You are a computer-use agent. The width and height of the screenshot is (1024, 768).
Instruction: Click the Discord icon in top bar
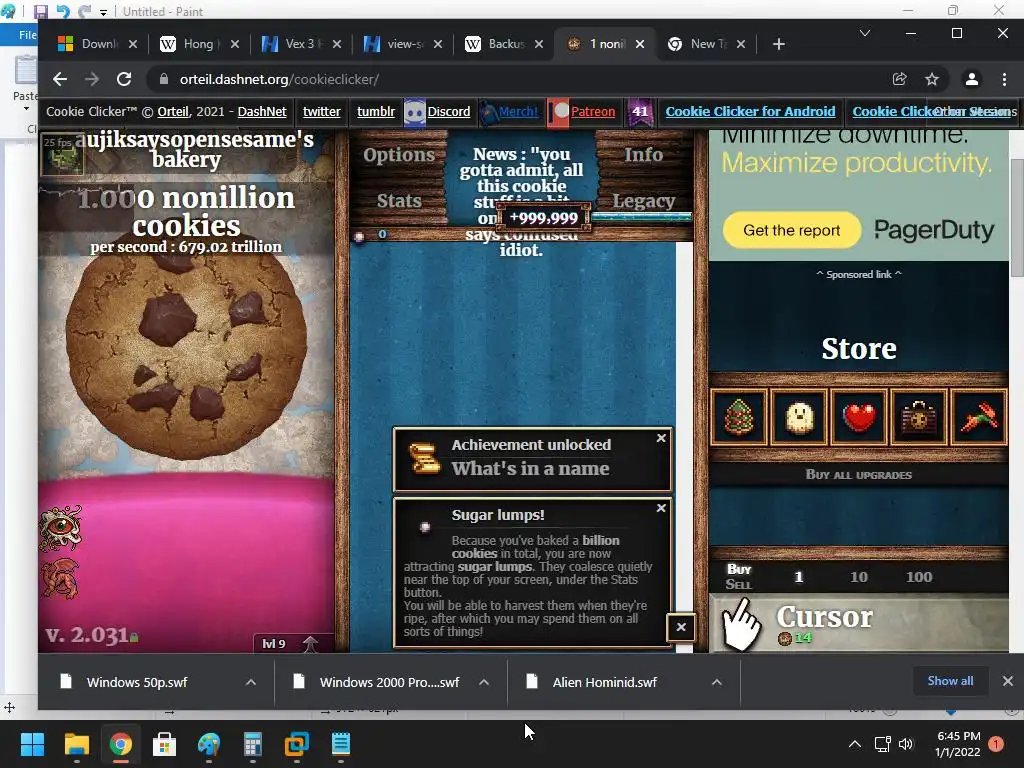(x=415, y=112)
